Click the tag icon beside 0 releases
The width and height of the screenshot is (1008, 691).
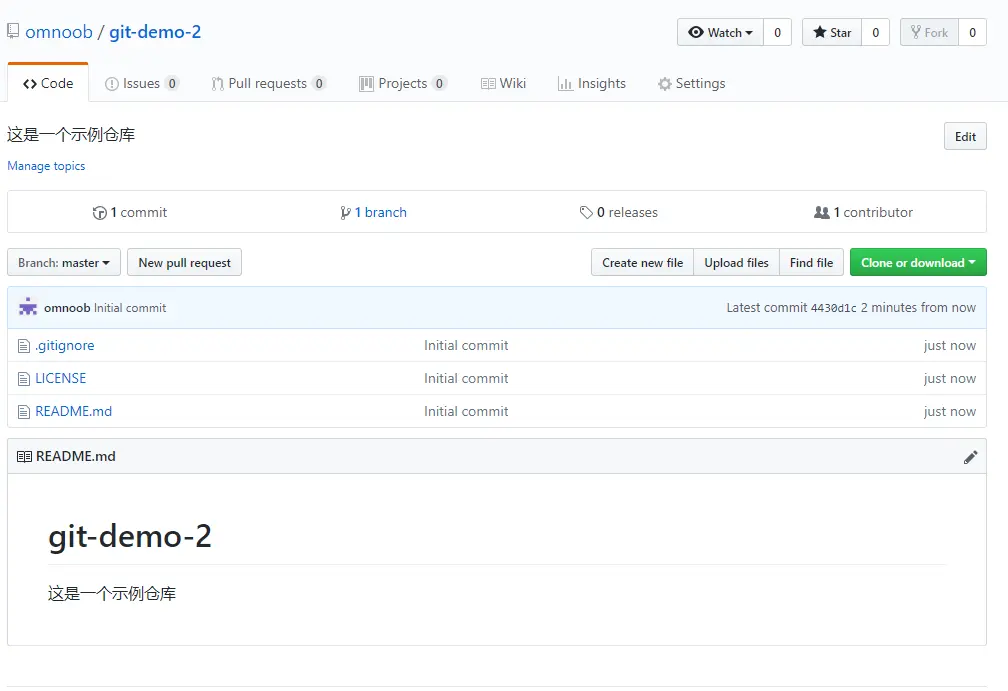(586, 212)
